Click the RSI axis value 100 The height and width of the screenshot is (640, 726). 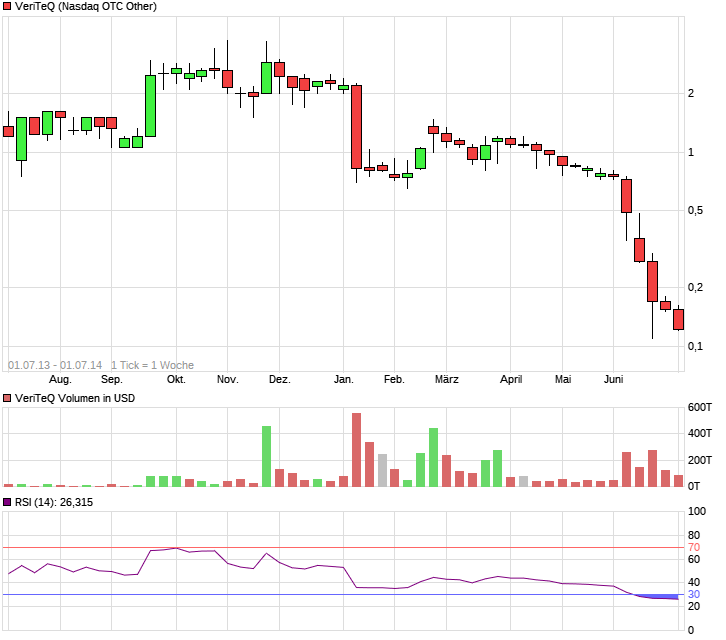click(697, 512)
